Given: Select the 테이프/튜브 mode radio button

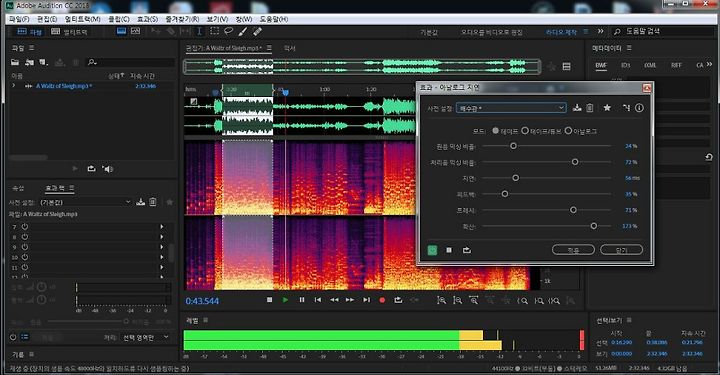Looking at the screenshot, I should coord(525,131).
